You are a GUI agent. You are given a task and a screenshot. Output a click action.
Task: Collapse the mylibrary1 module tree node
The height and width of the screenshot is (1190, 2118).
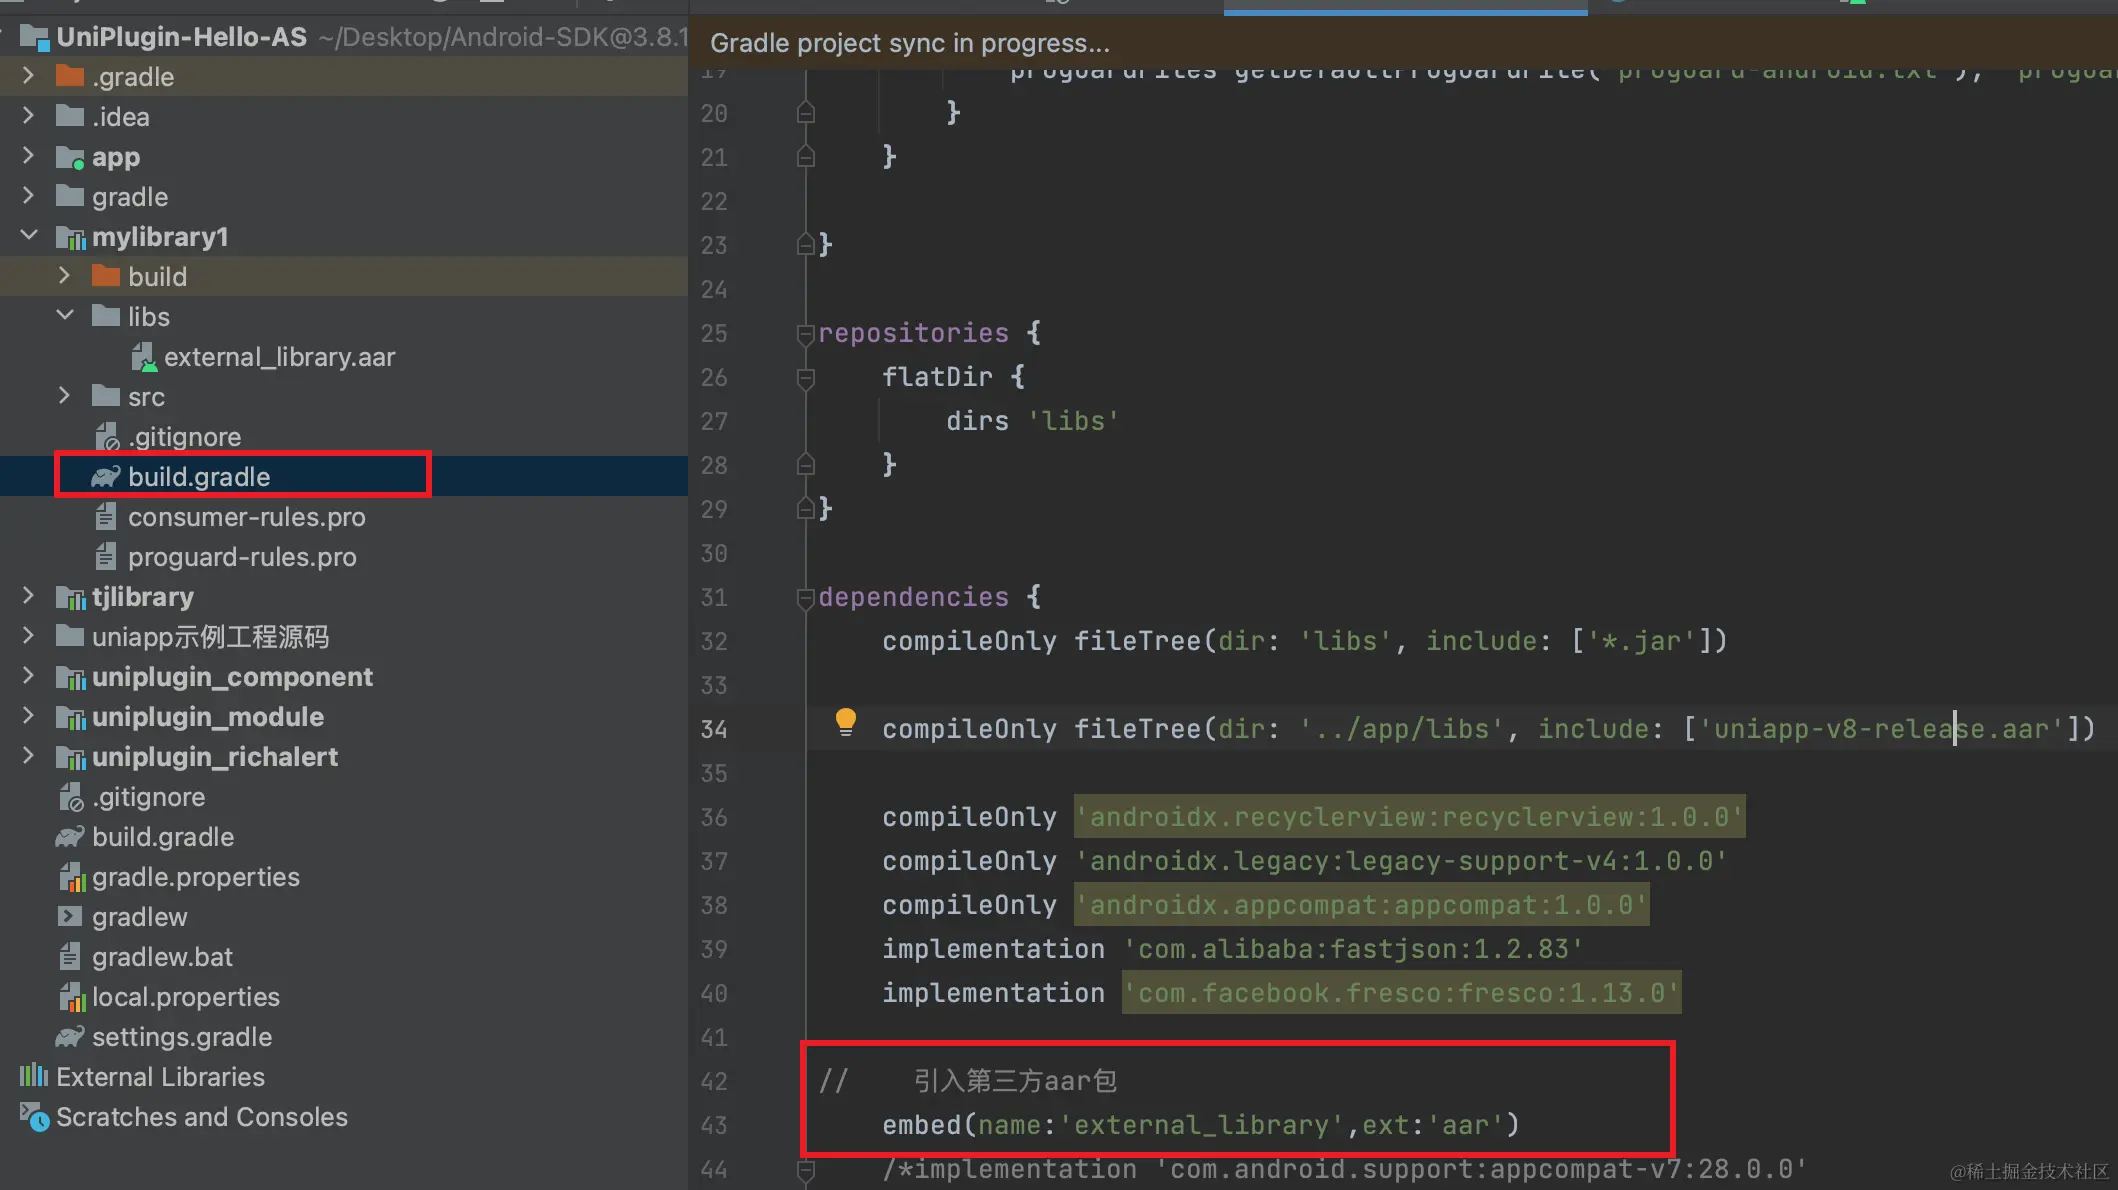[x=29, y=236]
